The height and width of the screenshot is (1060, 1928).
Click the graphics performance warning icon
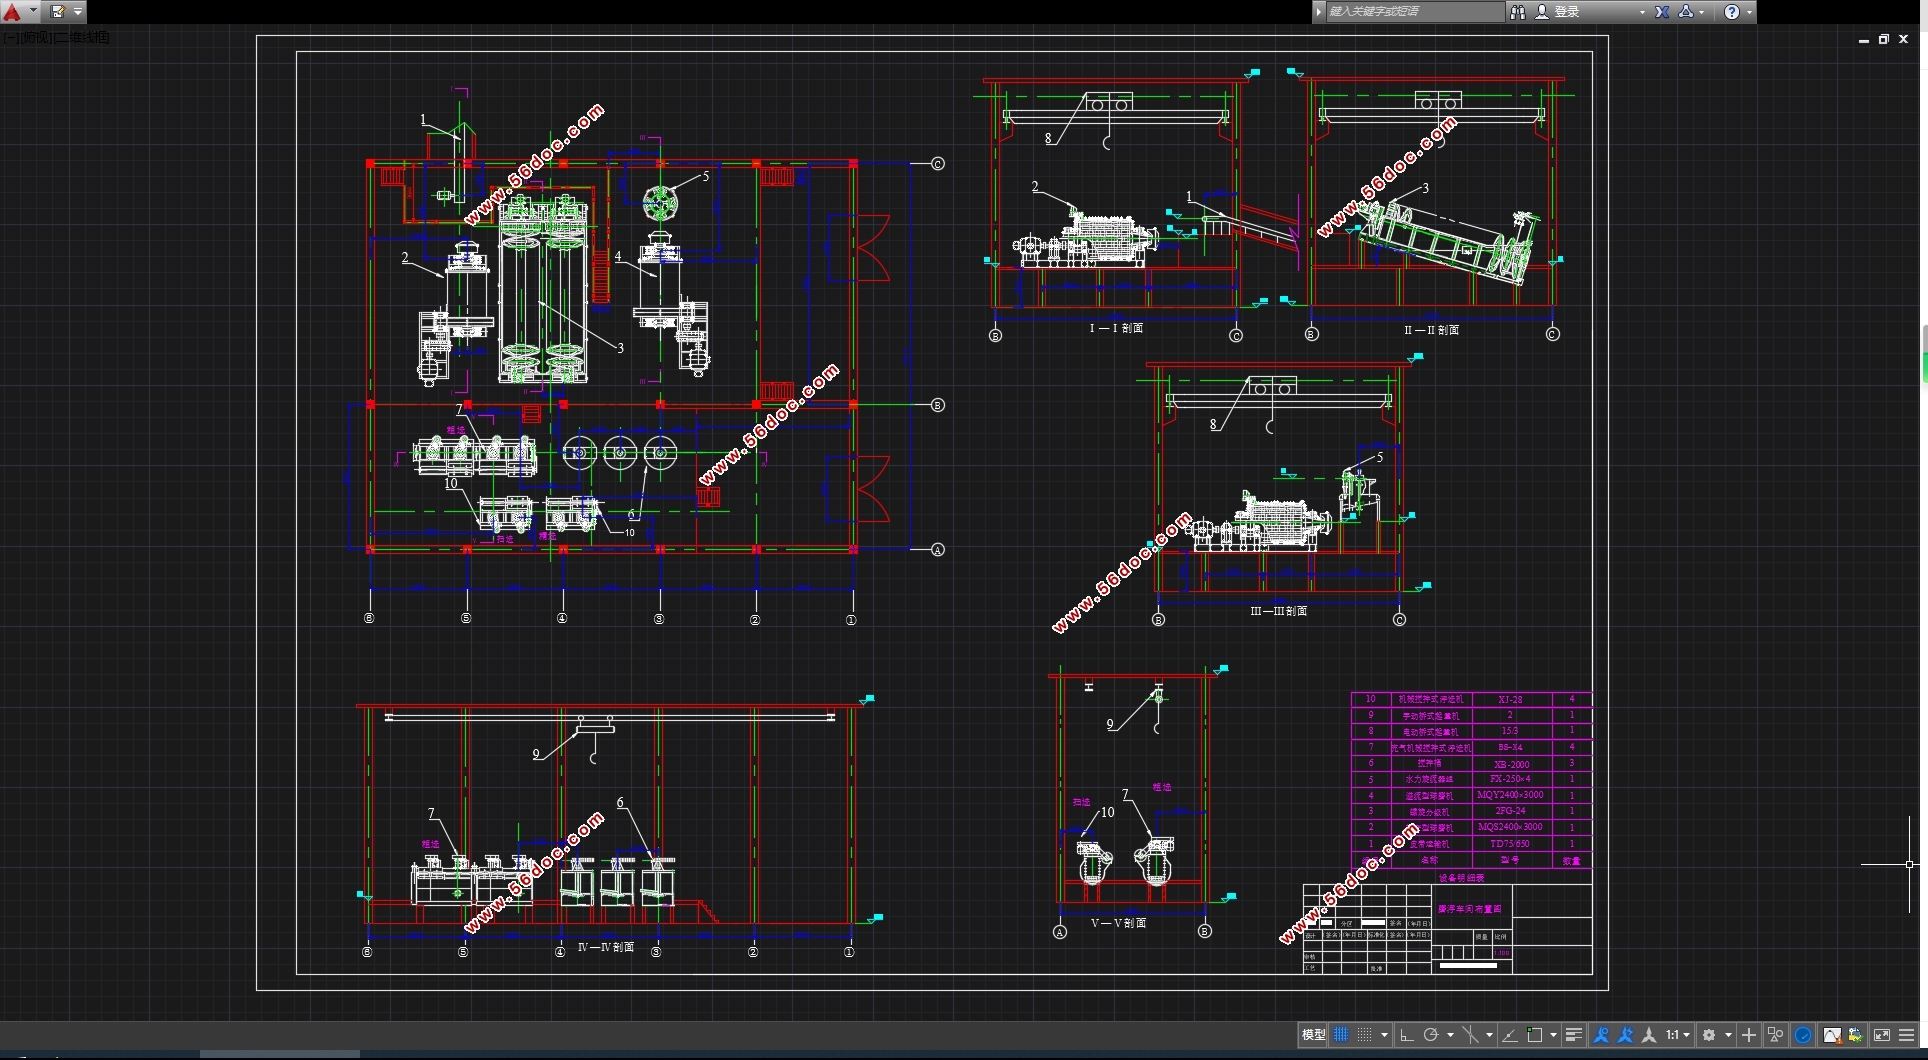[1832, 1035]
